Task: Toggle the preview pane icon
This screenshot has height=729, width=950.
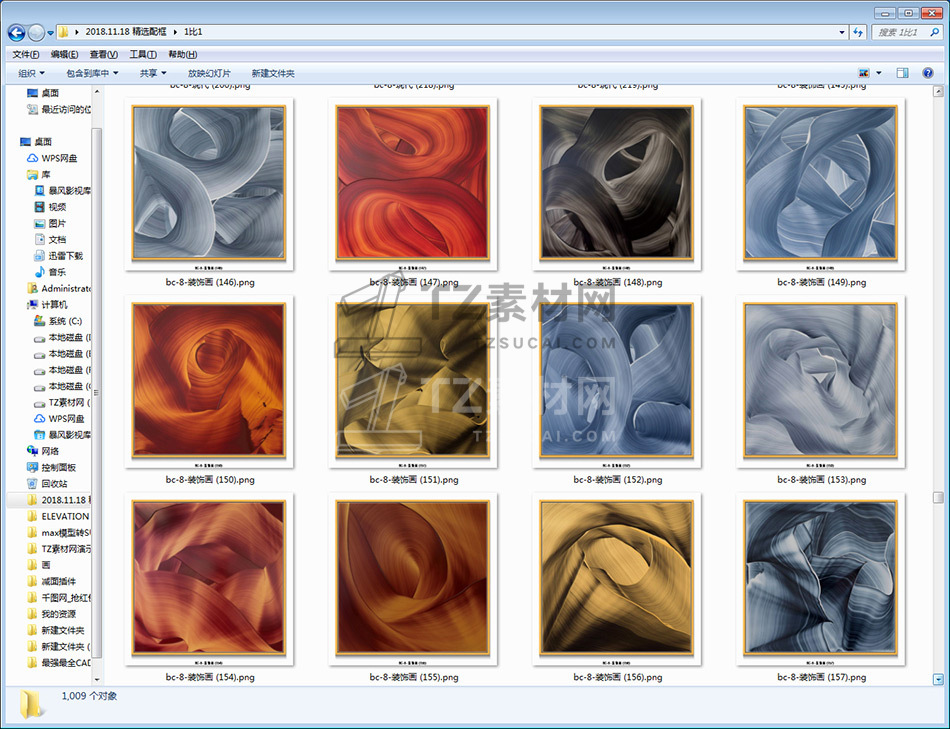Action: pos(902,73)
